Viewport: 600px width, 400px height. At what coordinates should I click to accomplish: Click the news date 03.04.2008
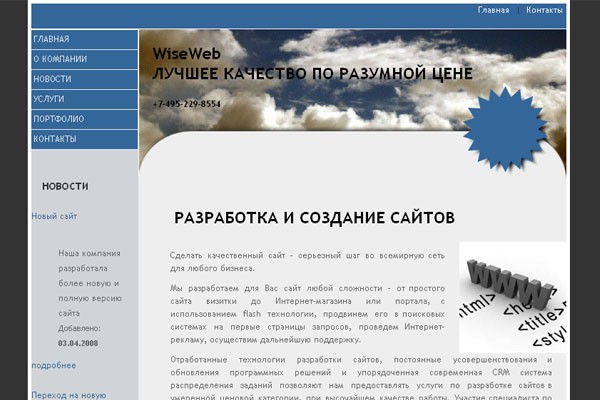78,343
